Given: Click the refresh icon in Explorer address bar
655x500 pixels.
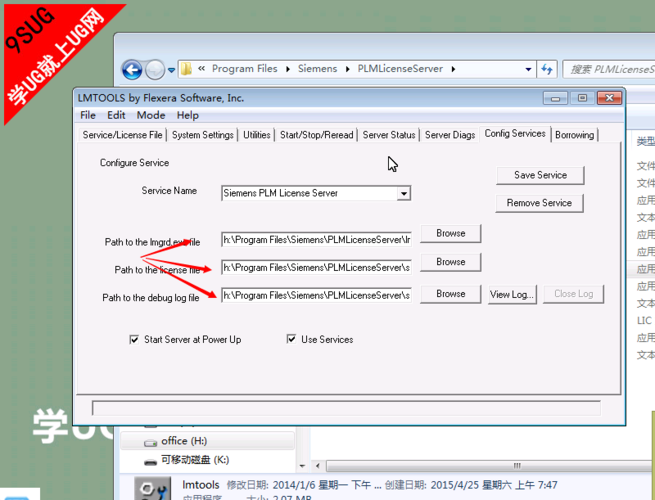Looking at the screenshot, I should [546, 69].
